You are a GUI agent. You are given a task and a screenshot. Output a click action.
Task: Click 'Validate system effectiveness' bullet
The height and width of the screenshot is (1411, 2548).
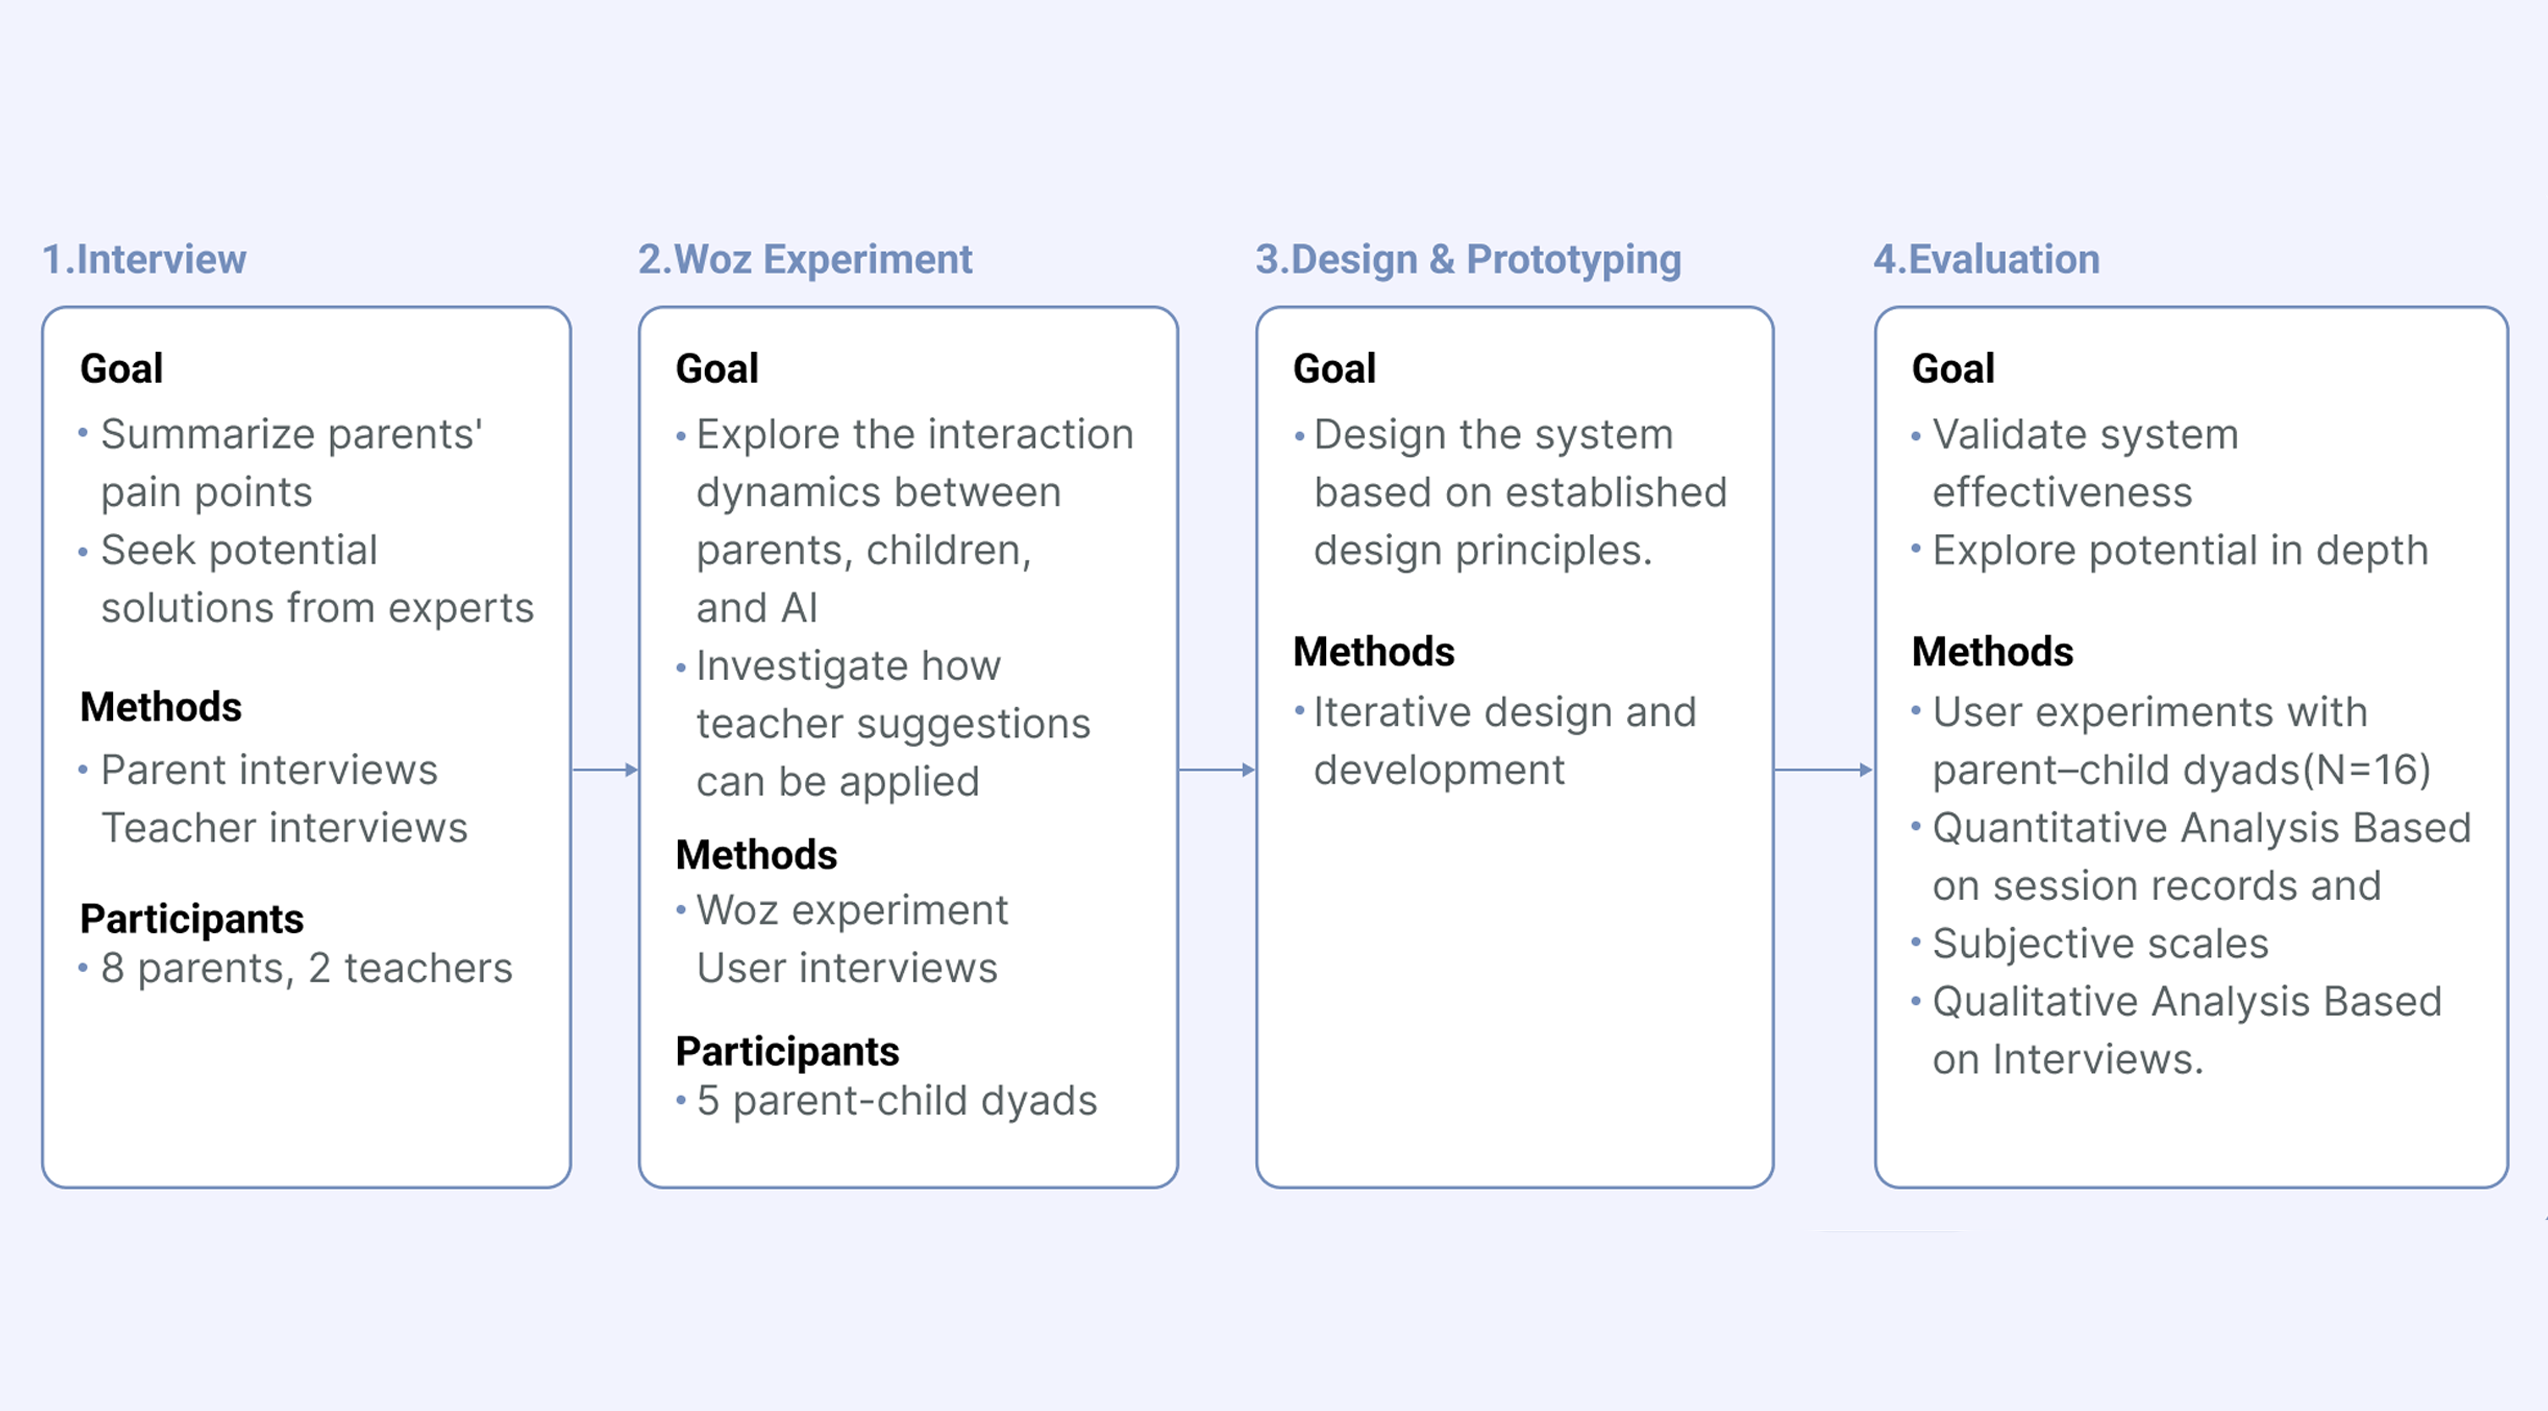[x=2084, y=463]
